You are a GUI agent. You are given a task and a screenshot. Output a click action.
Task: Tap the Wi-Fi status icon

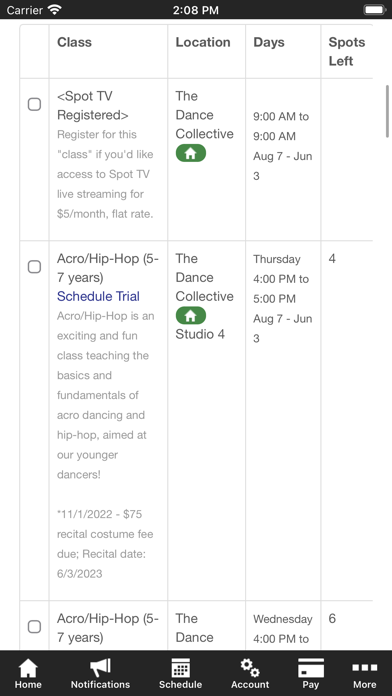55,10
